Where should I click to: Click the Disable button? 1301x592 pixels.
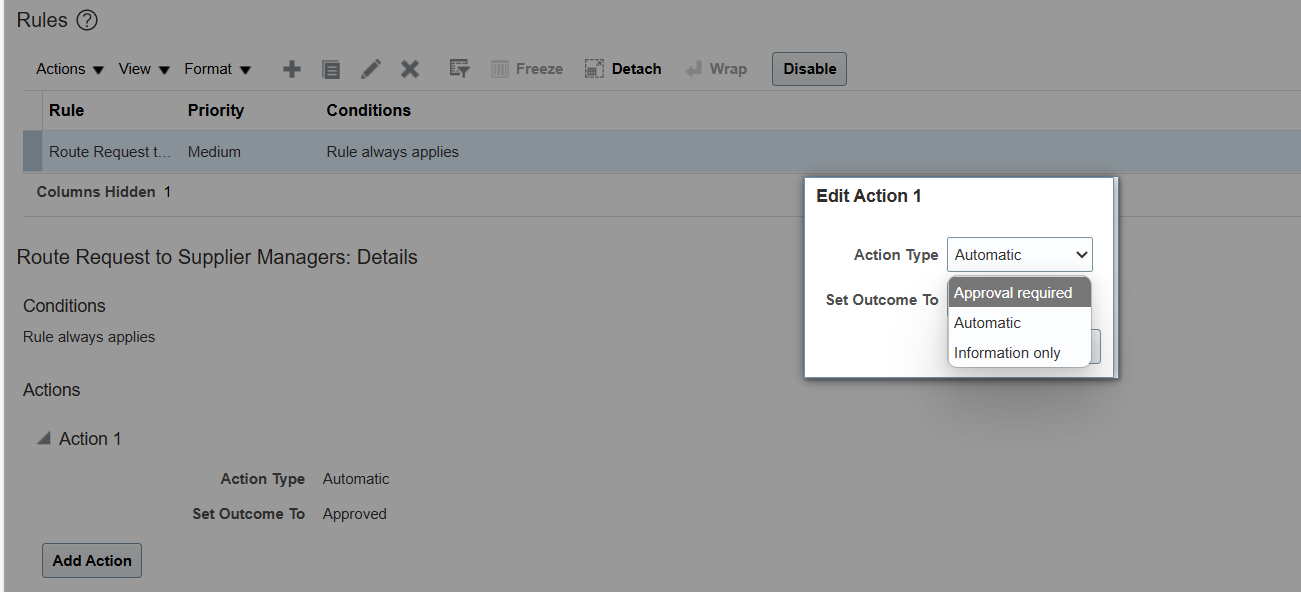coord(809,69)
